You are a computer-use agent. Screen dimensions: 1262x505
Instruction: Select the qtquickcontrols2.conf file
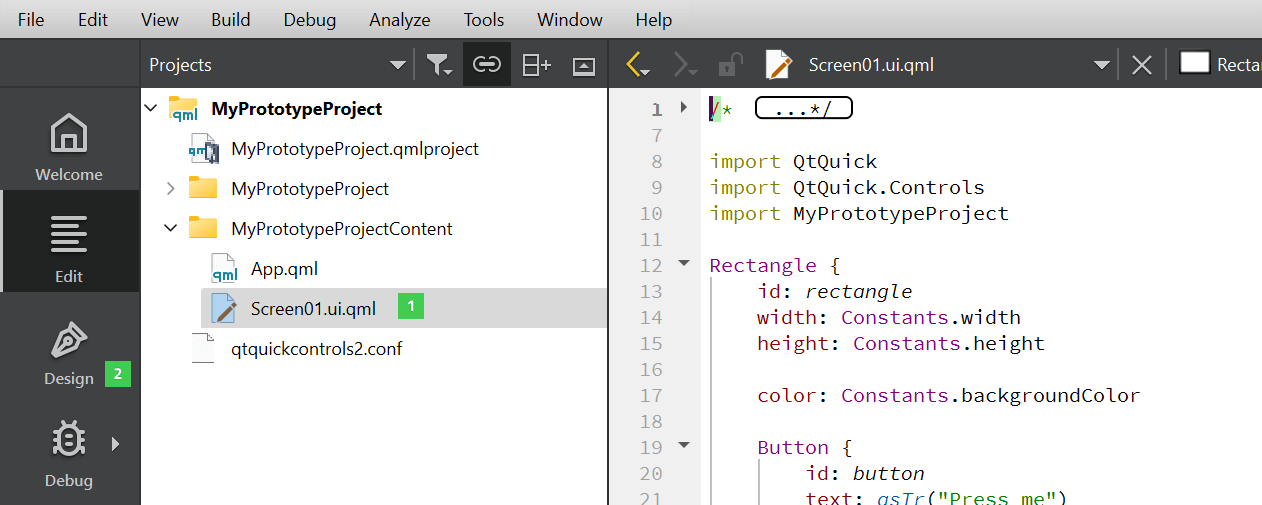pos(316,348)
